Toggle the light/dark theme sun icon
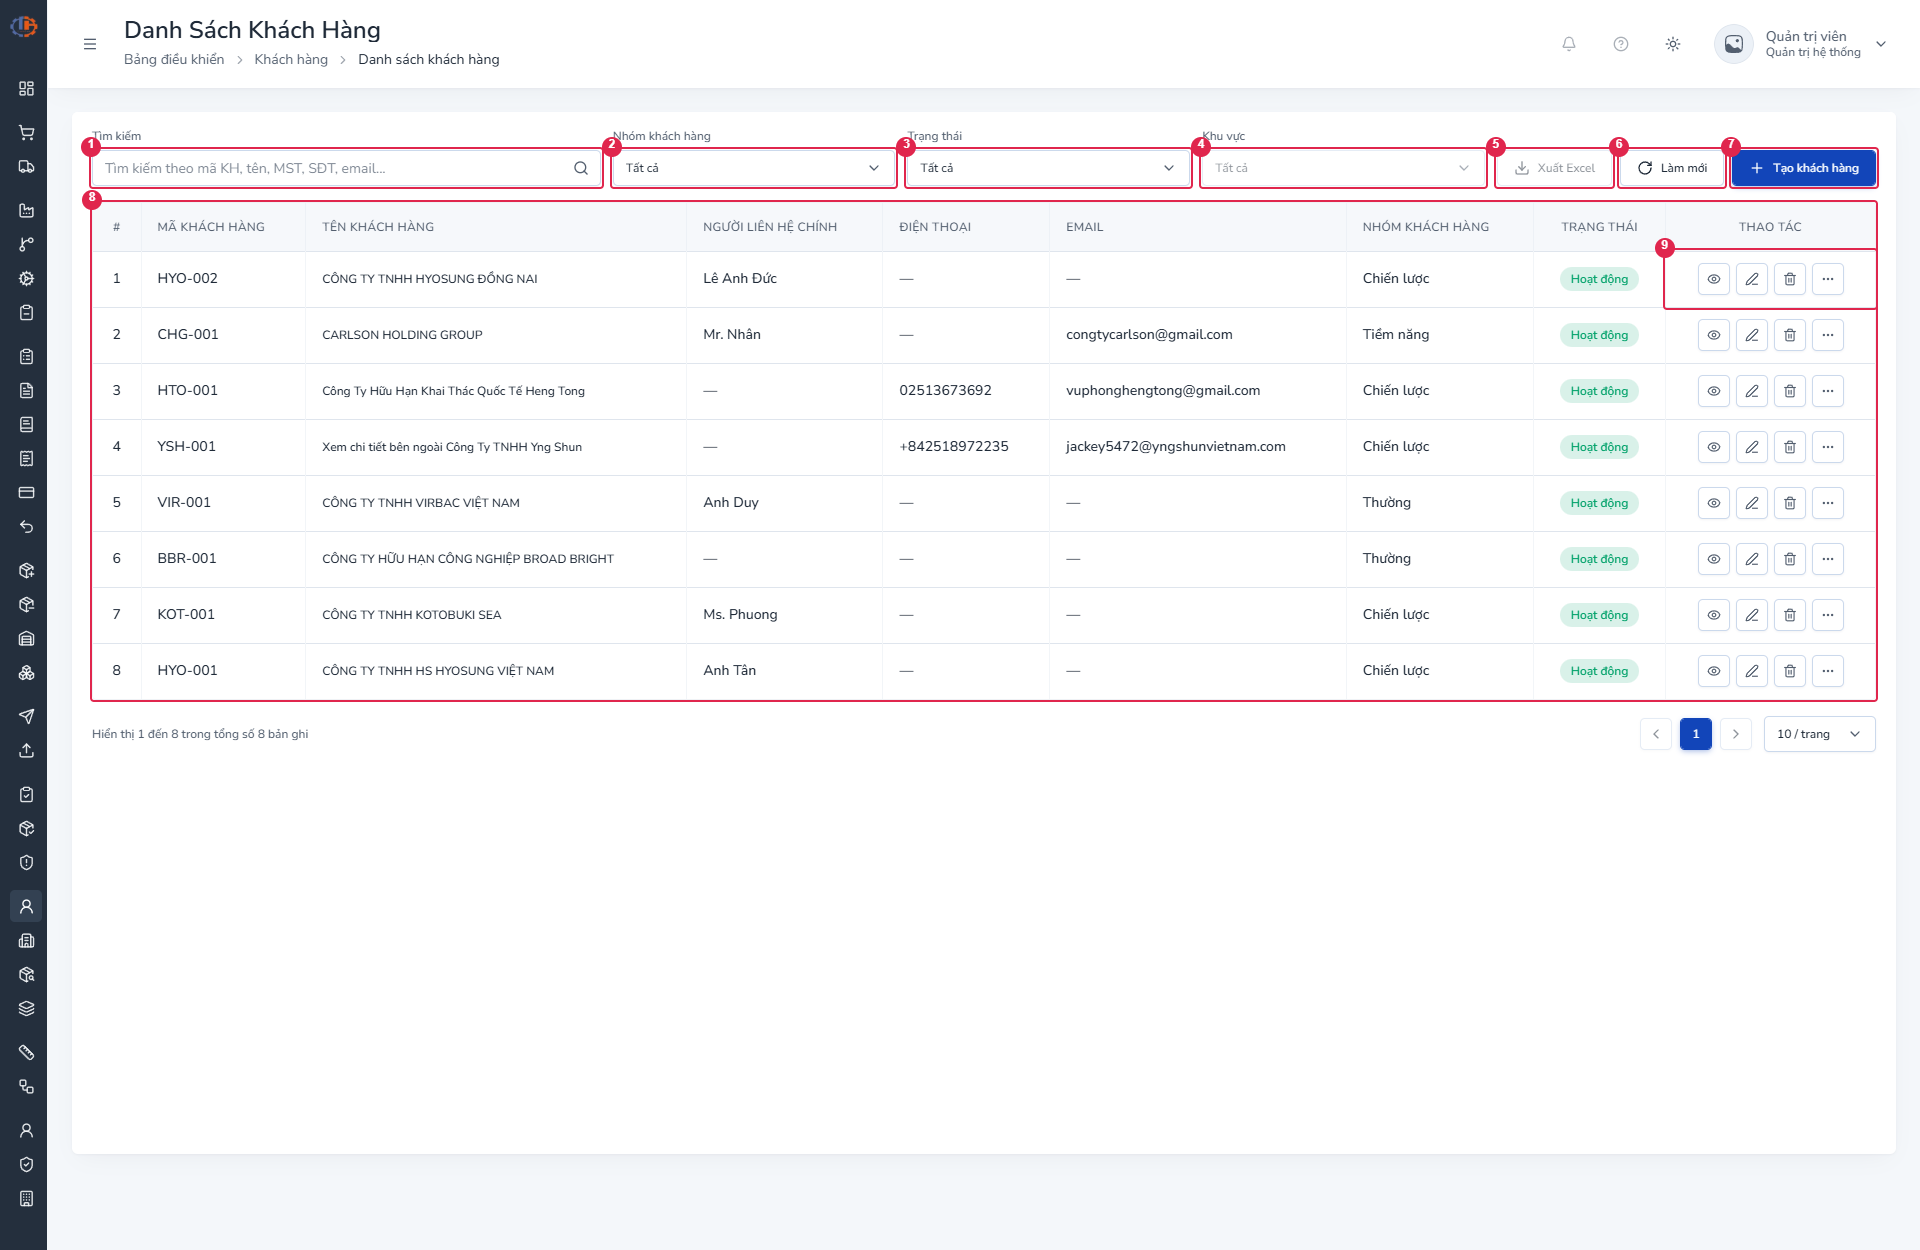Viewport: 1920px width, 1250px height. (1673, 44)
